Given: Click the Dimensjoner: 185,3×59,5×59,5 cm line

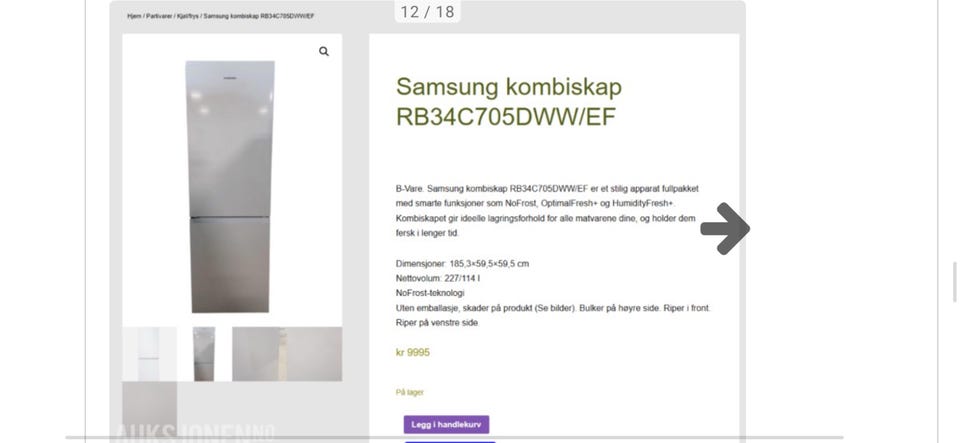Looking at the screenshot, I should point(462,264).
